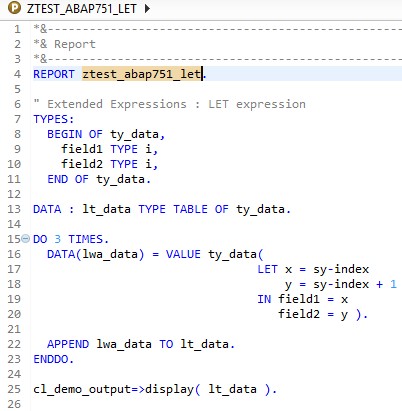Open the breadcrumb arrow after ZTEST_ABAP751_LET

147,8
